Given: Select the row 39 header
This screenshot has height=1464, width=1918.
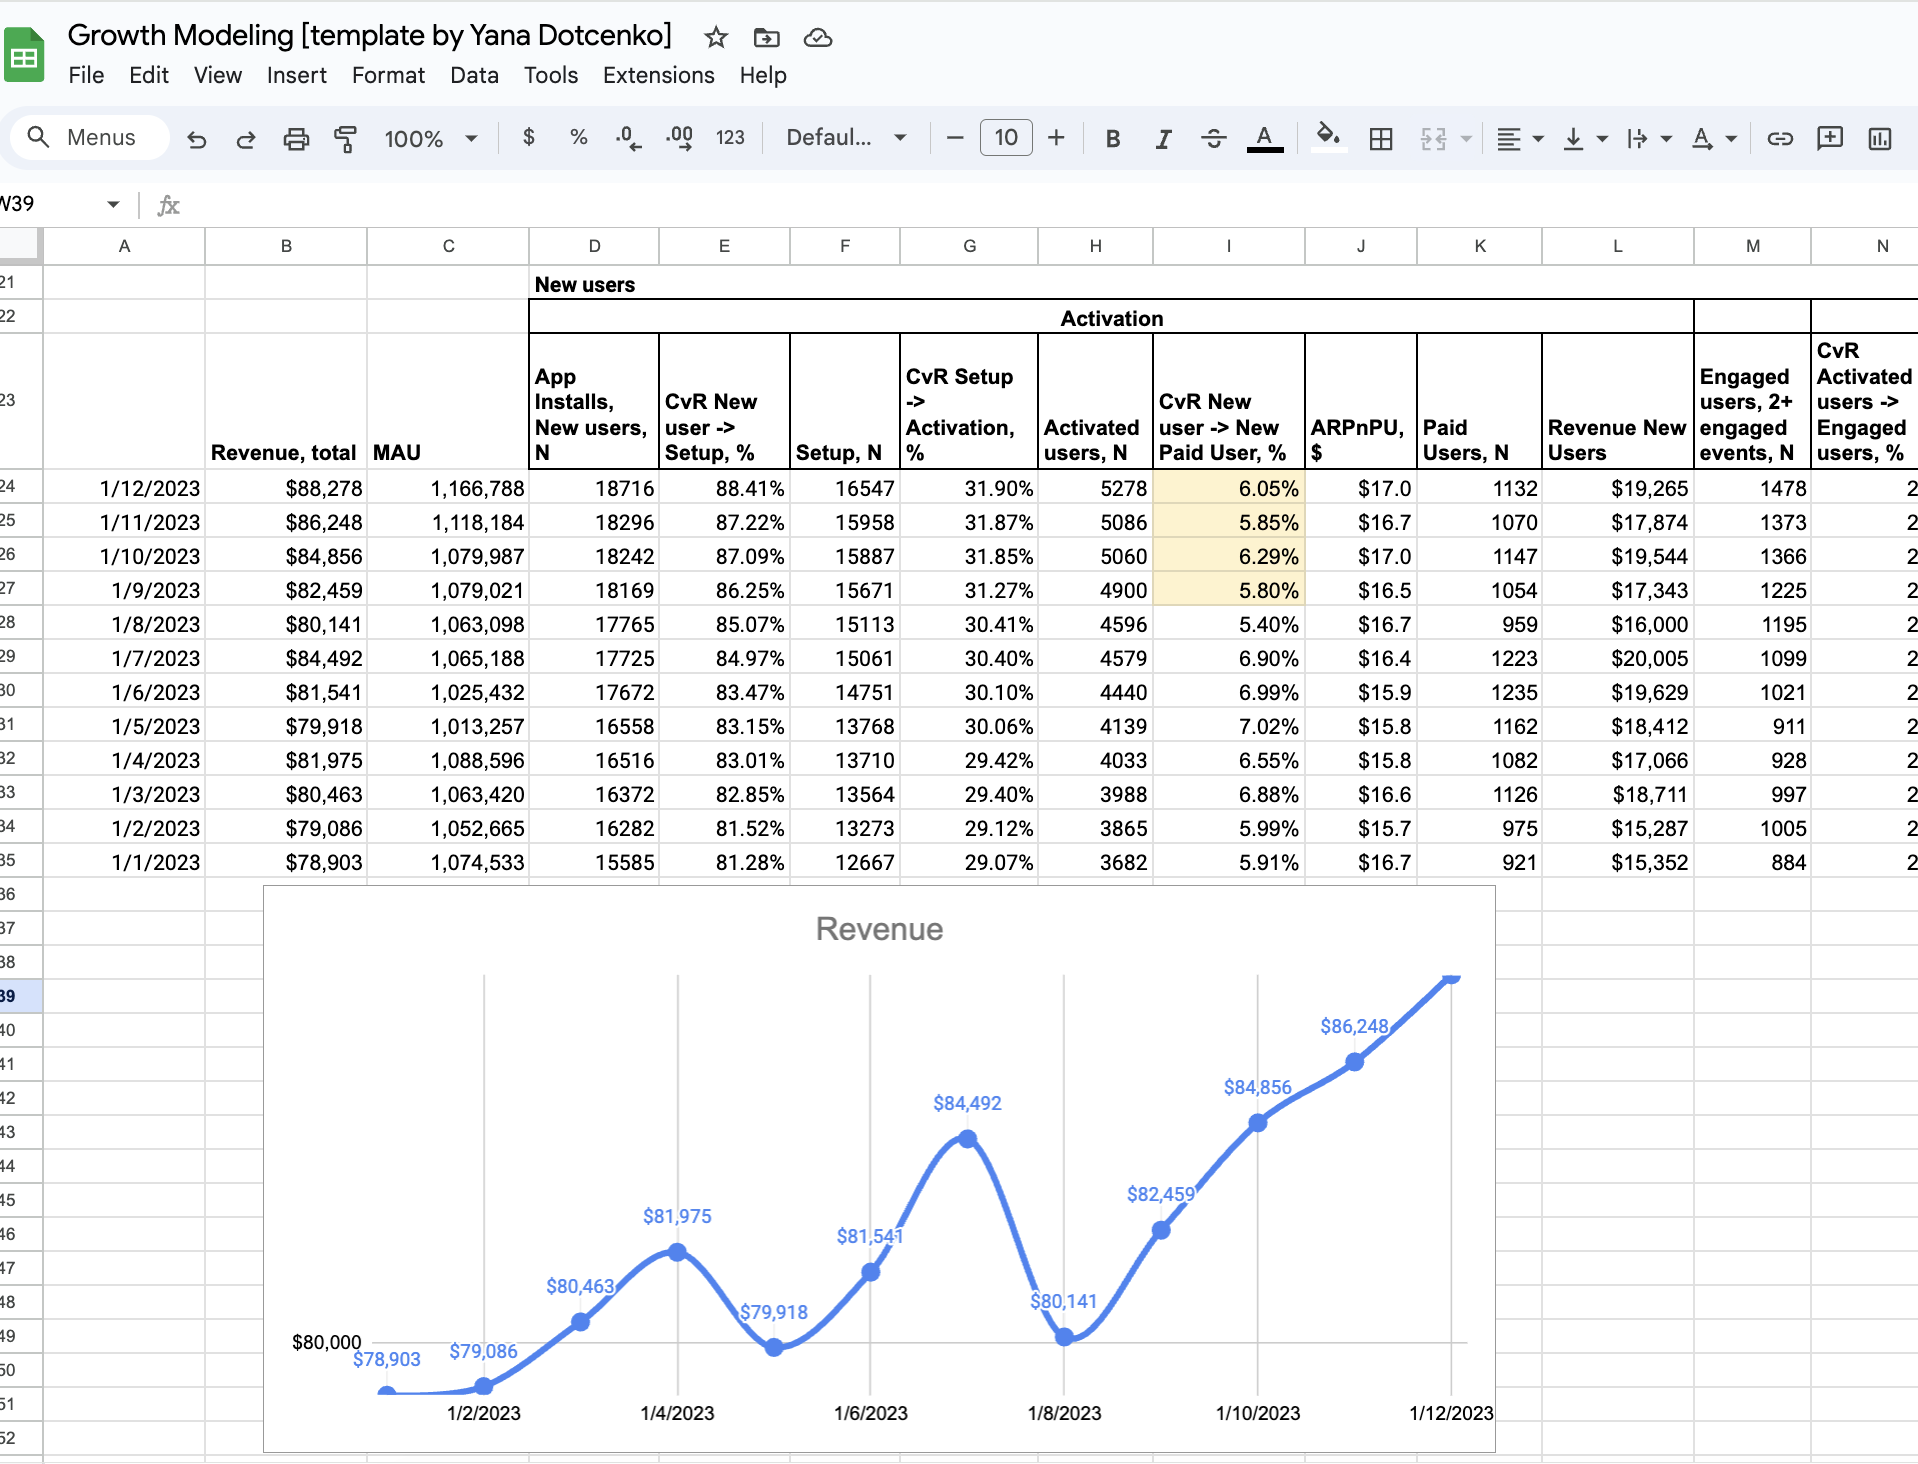Looking at the screenshot, I should point(20,996).
